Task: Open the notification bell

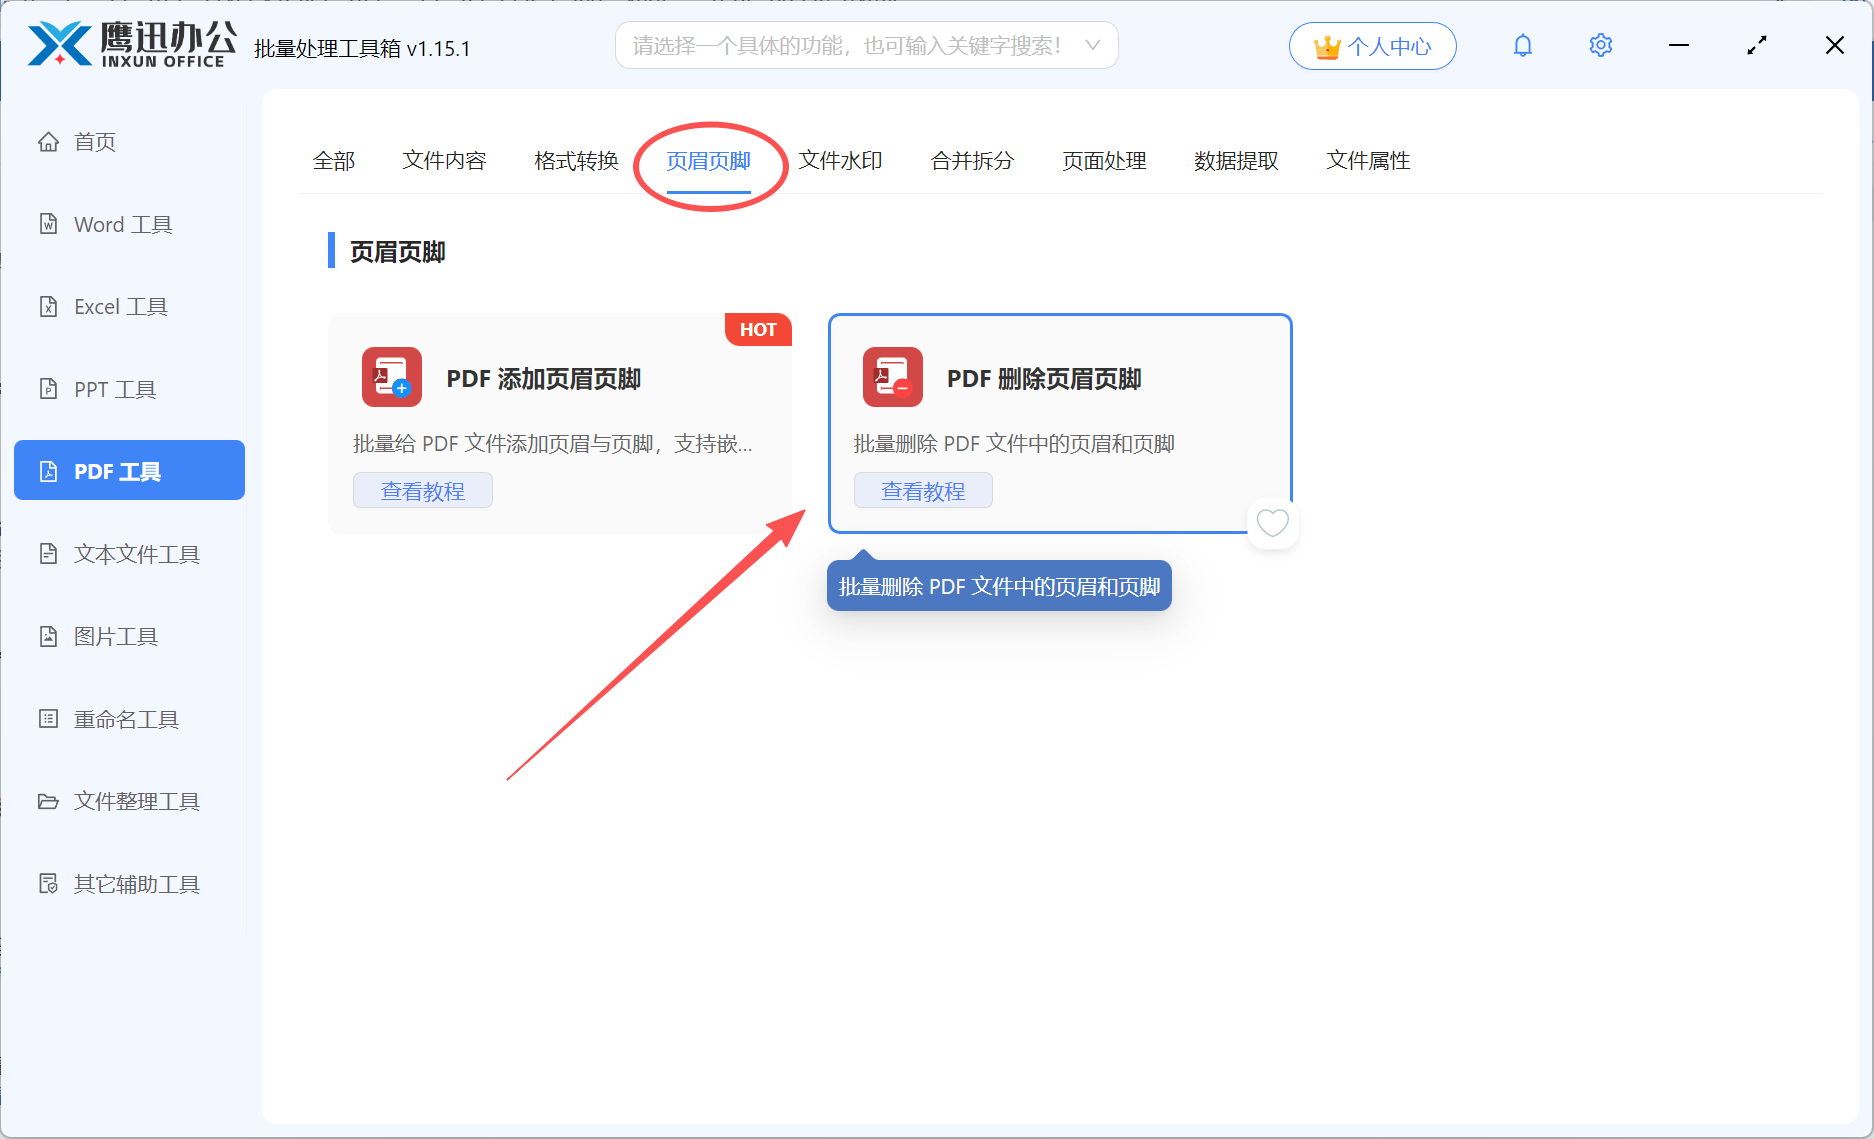Action: pos(1523,46)
